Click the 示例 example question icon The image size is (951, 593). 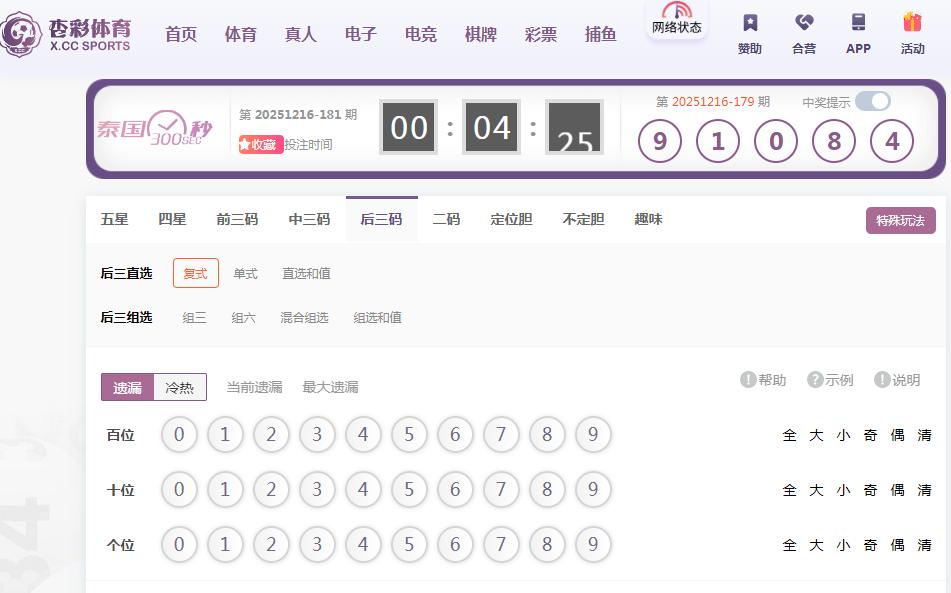815,380
